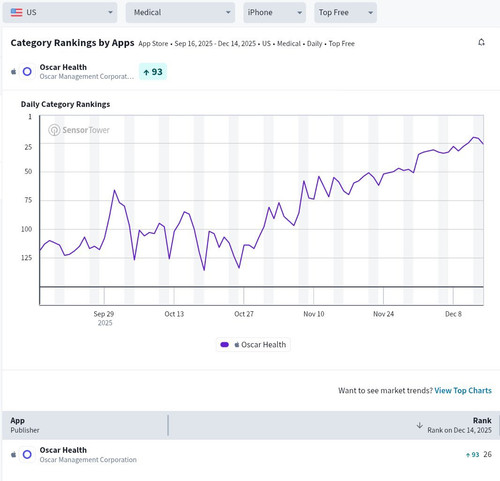
Task: Open Oscar Management Corporation publisher link
Action: coord(88,460)
